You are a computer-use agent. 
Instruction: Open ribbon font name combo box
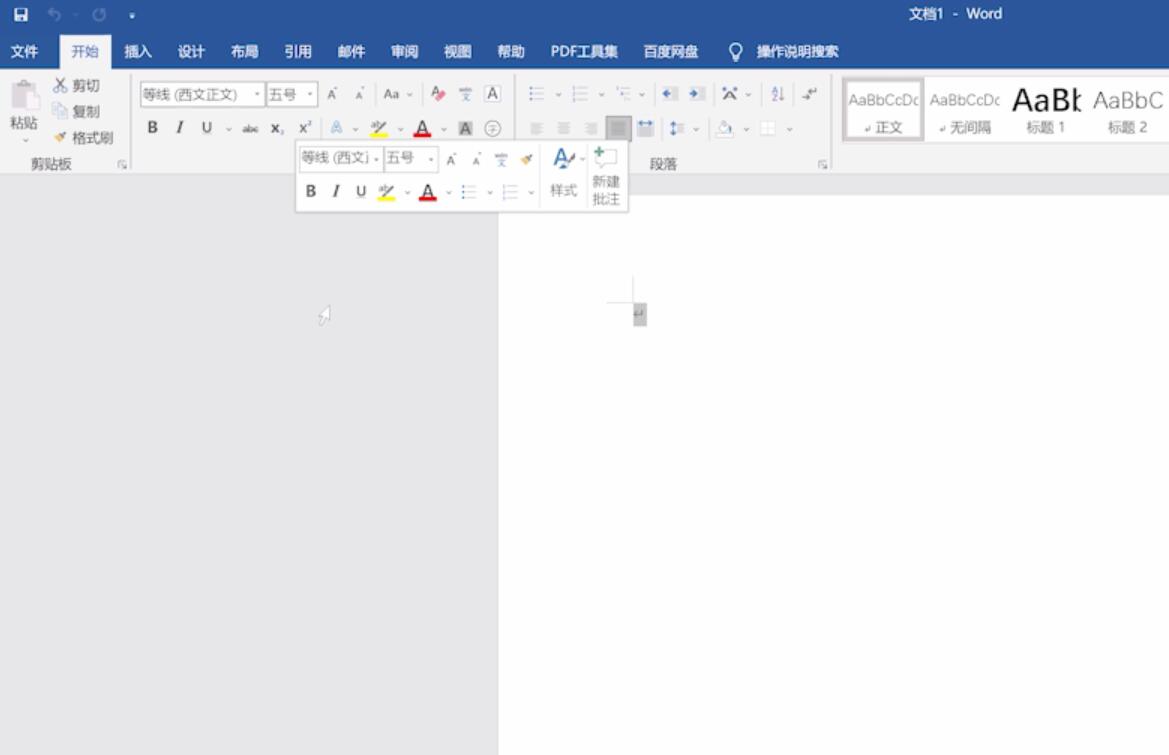[202, 94]
